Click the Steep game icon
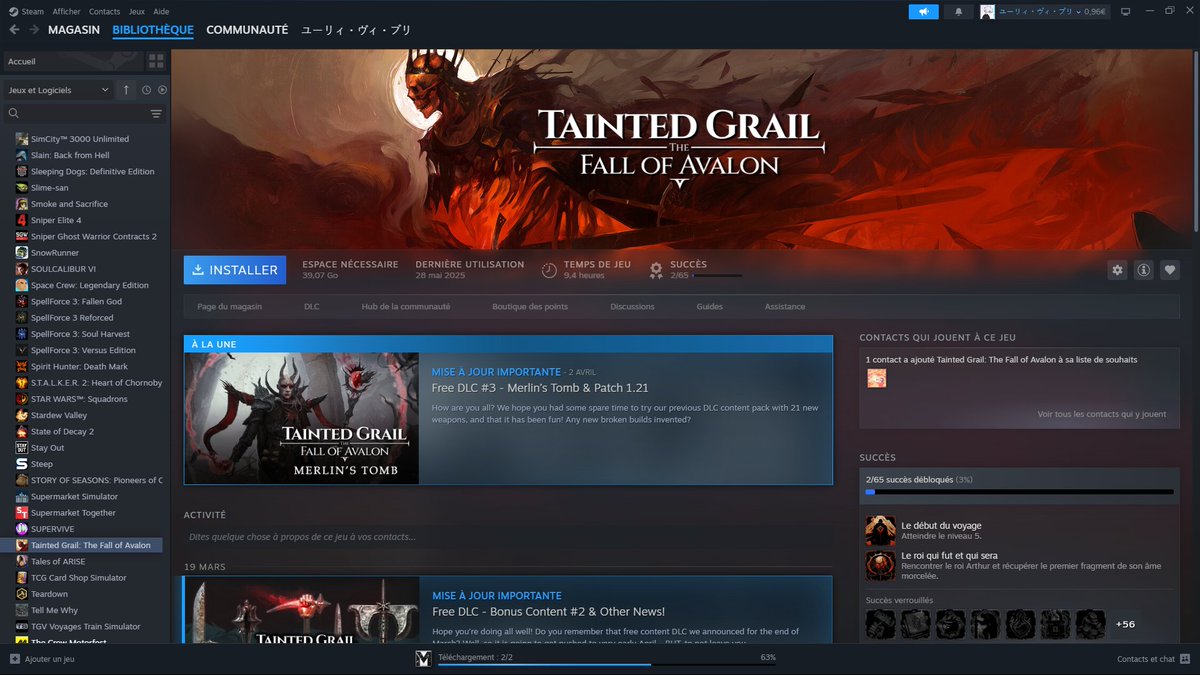The image size is (1200, 675). tap(22, 464)
